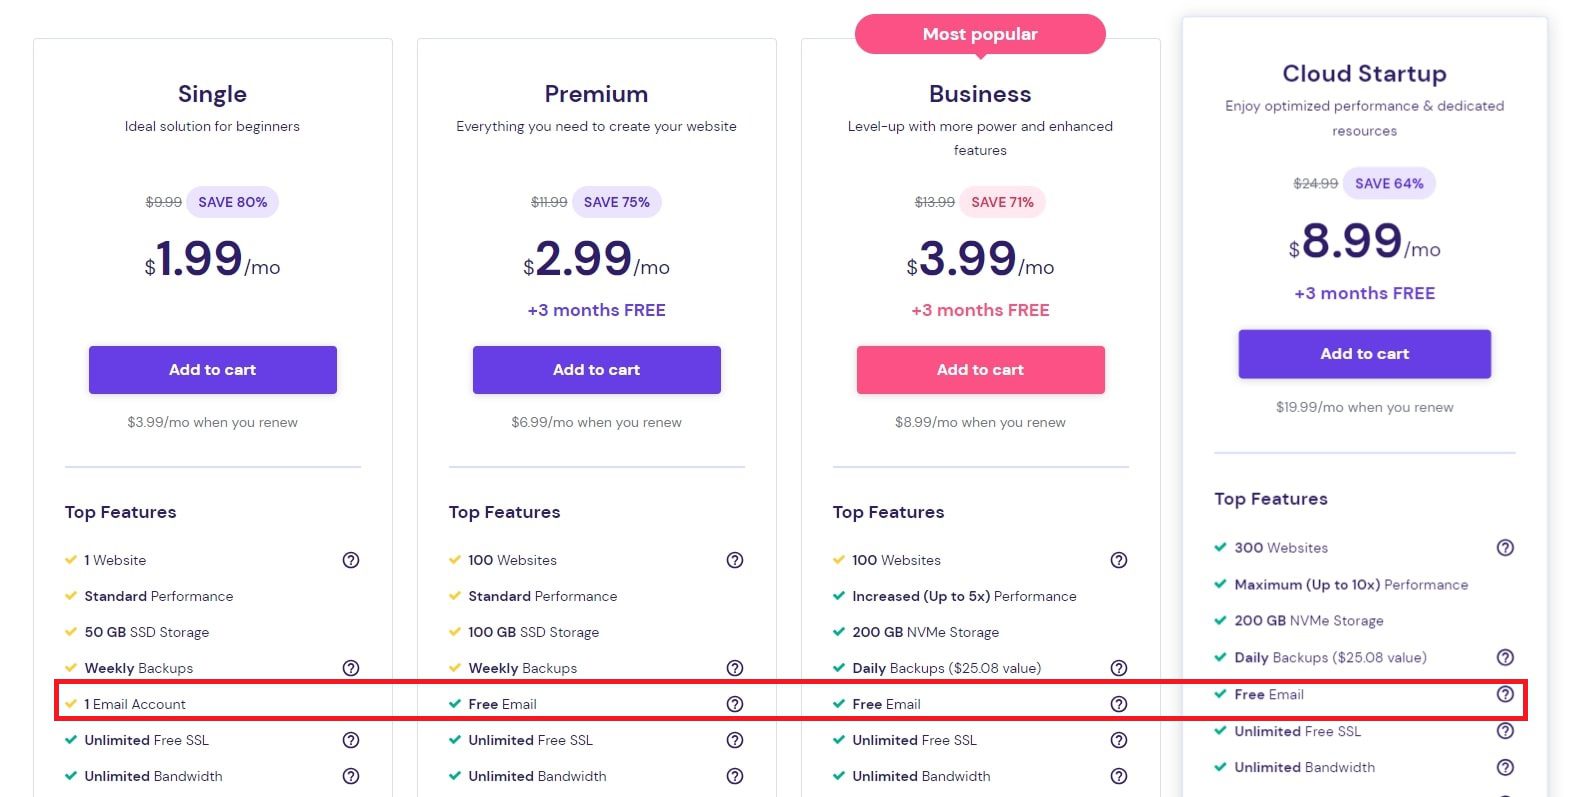The image size is (1586, 797).
Task: Click the SAVE 80% badge on Single plan
Action: point(232,201)
